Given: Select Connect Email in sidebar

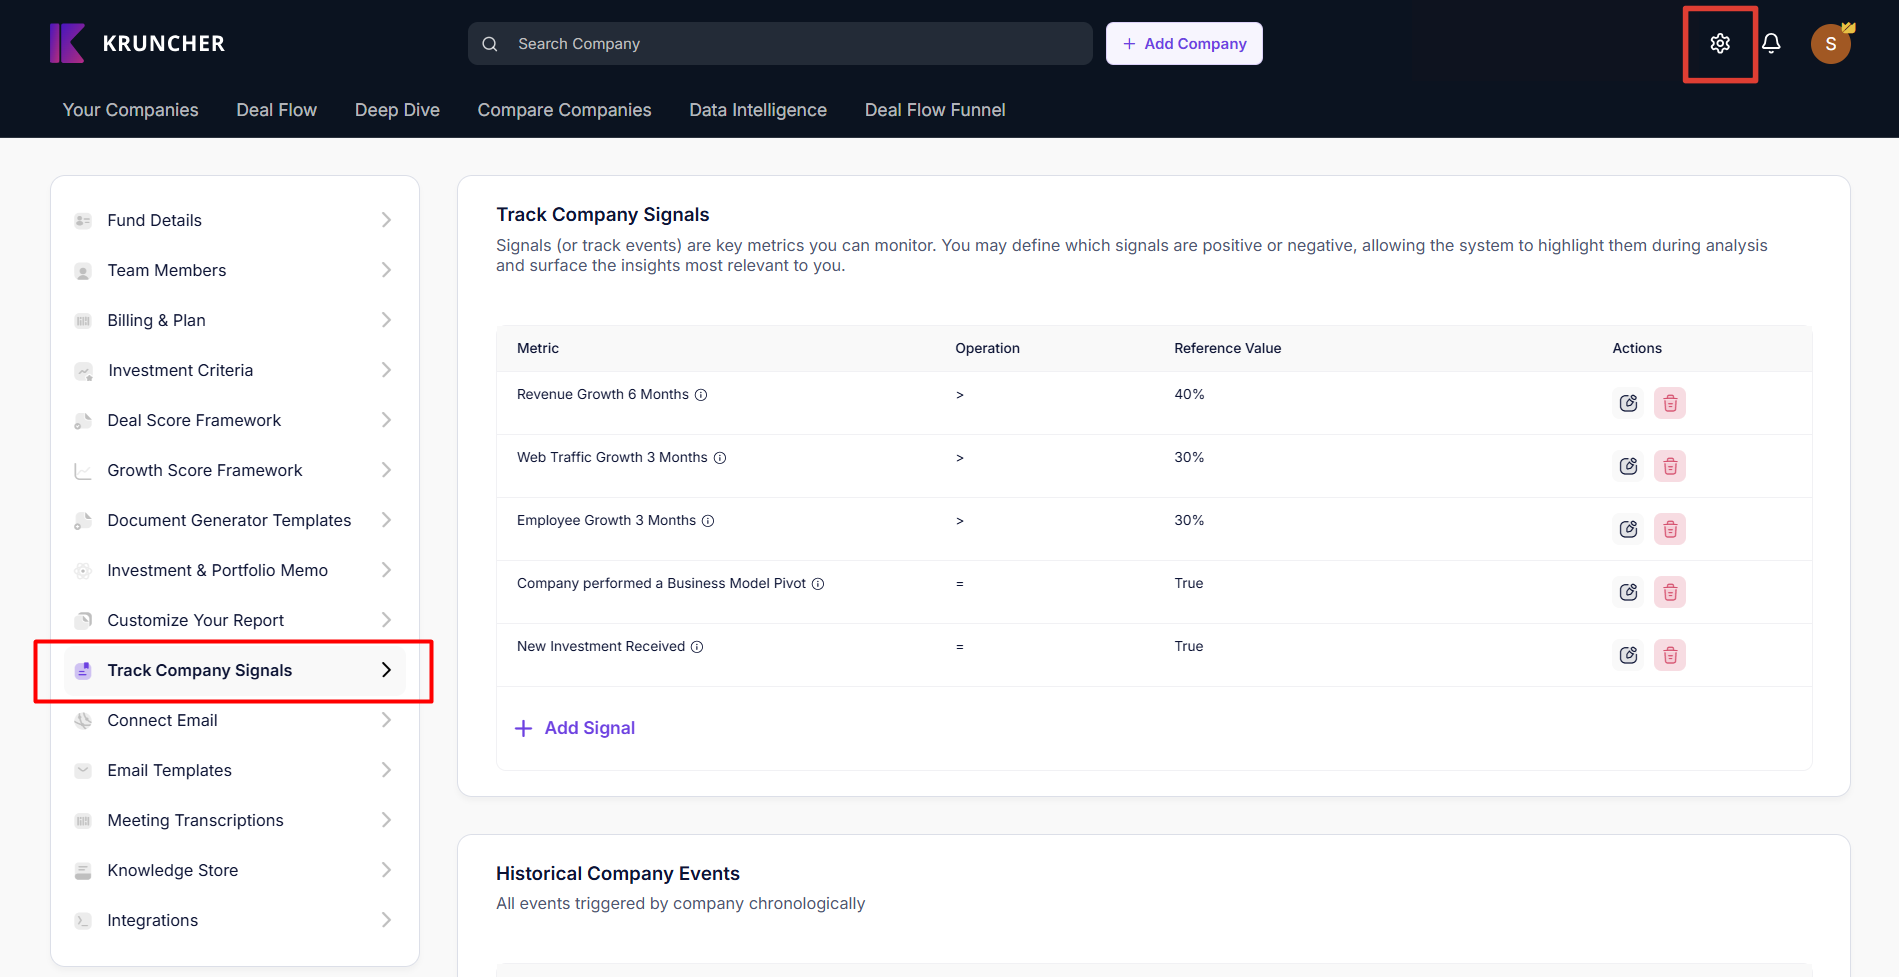Looking at the screenshot, I should point(162,720).
